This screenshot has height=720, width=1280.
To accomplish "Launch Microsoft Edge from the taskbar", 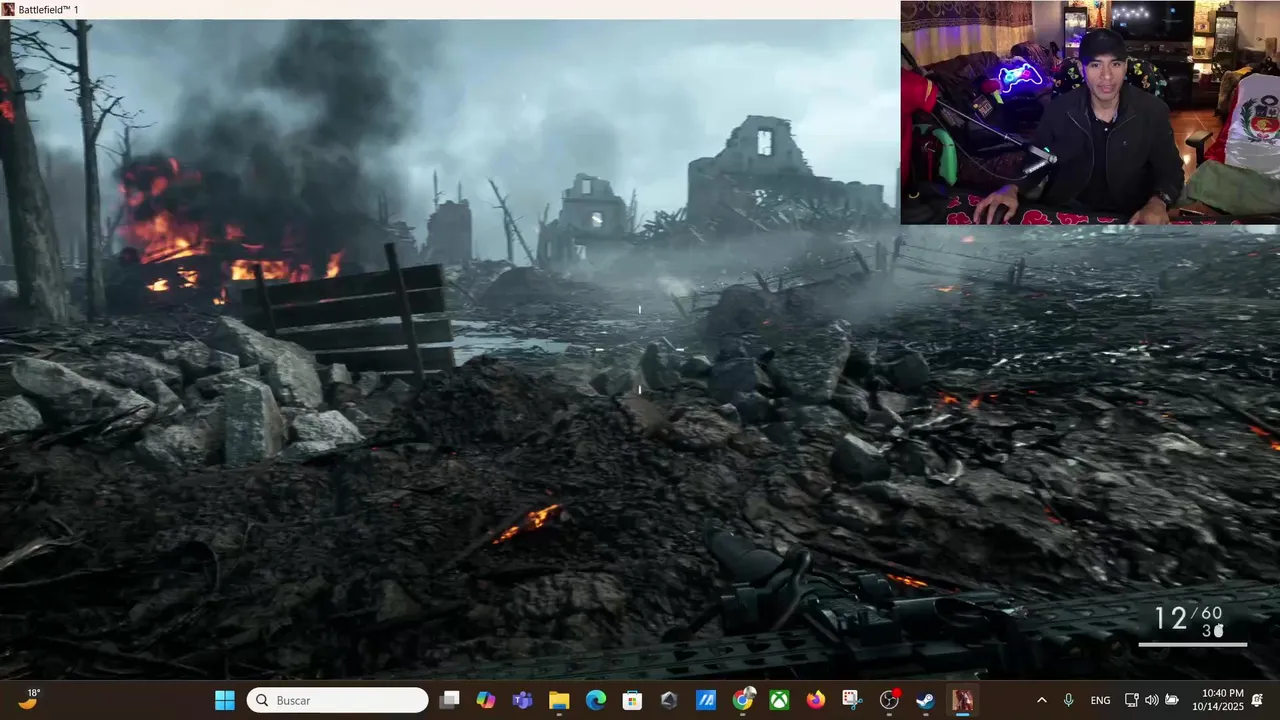I will 596,700.
